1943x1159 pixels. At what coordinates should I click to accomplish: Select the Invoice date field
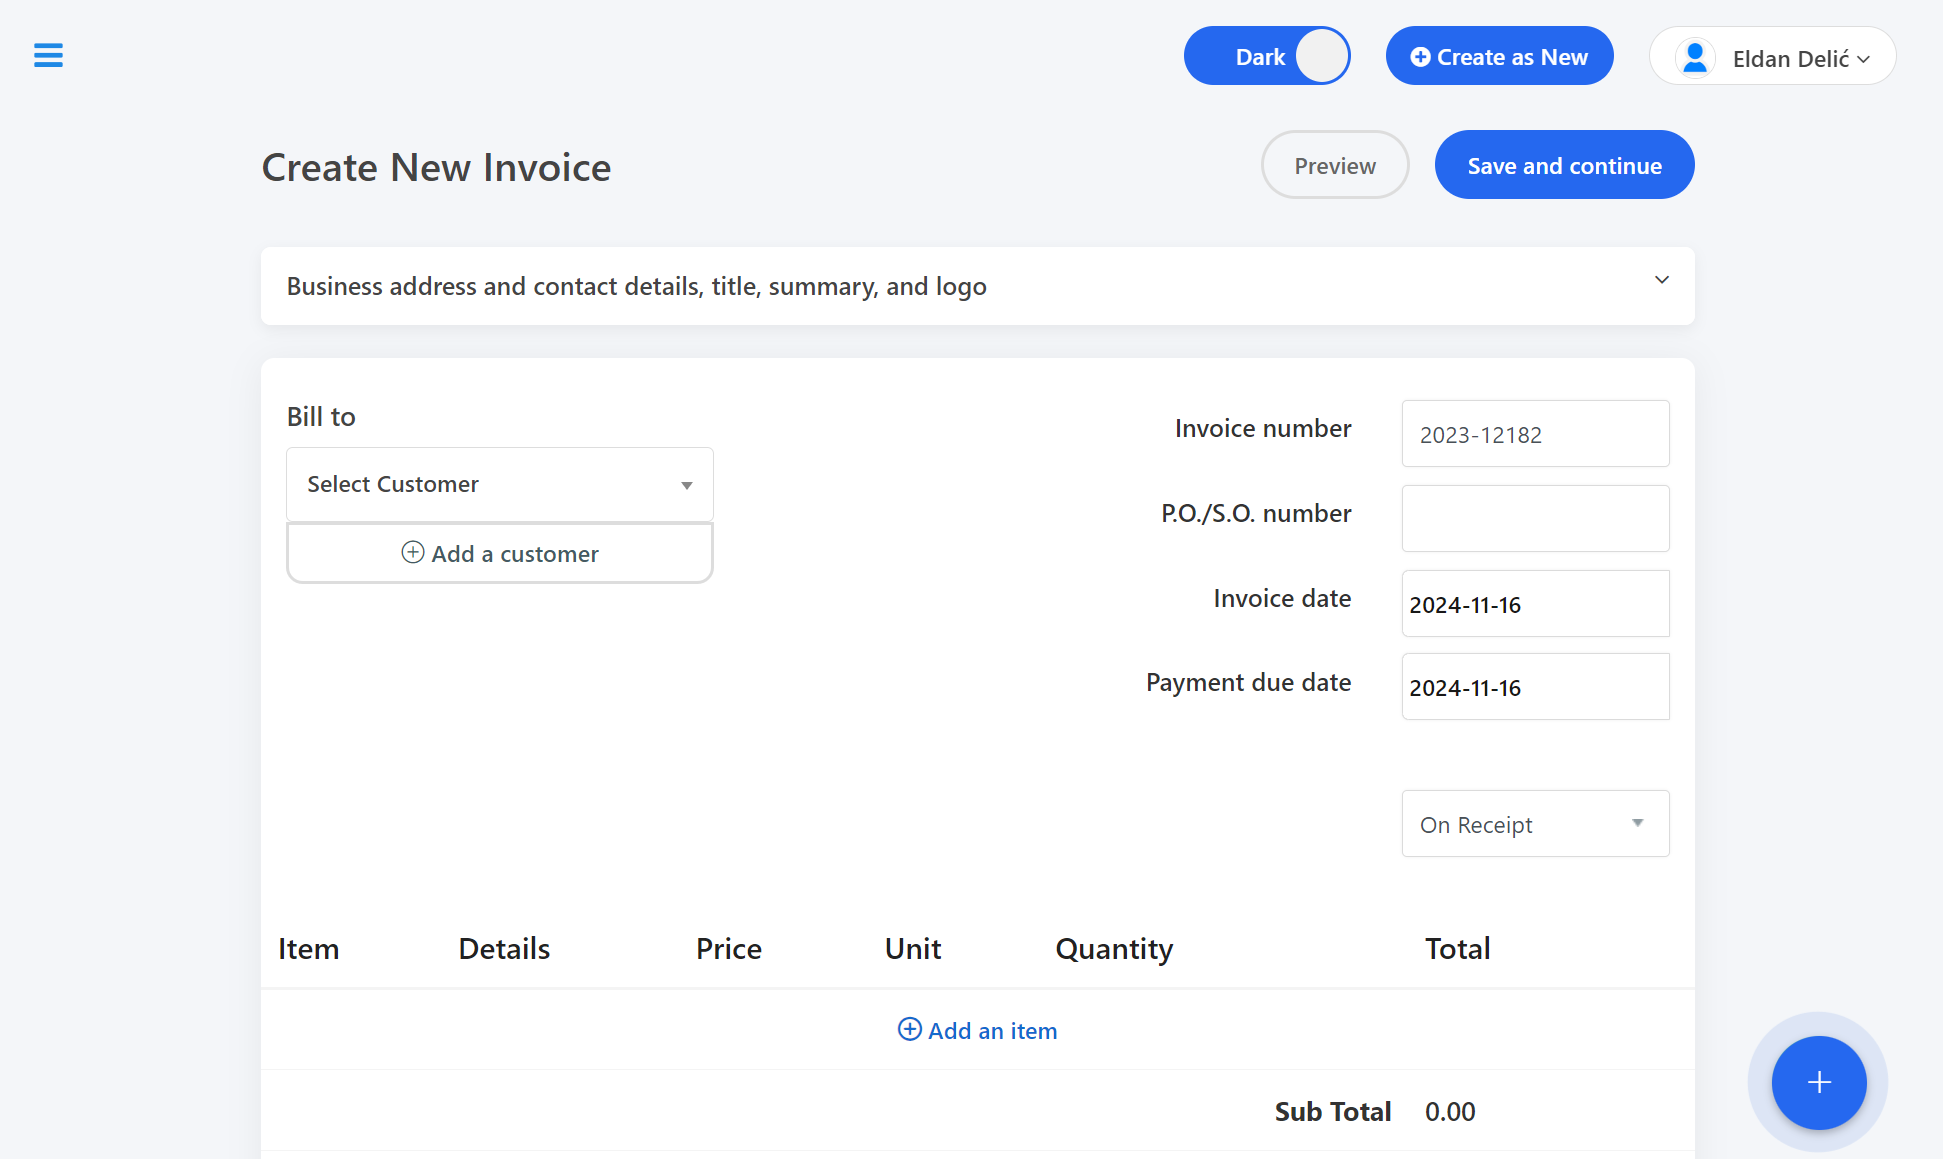(x=1535, y=604)
